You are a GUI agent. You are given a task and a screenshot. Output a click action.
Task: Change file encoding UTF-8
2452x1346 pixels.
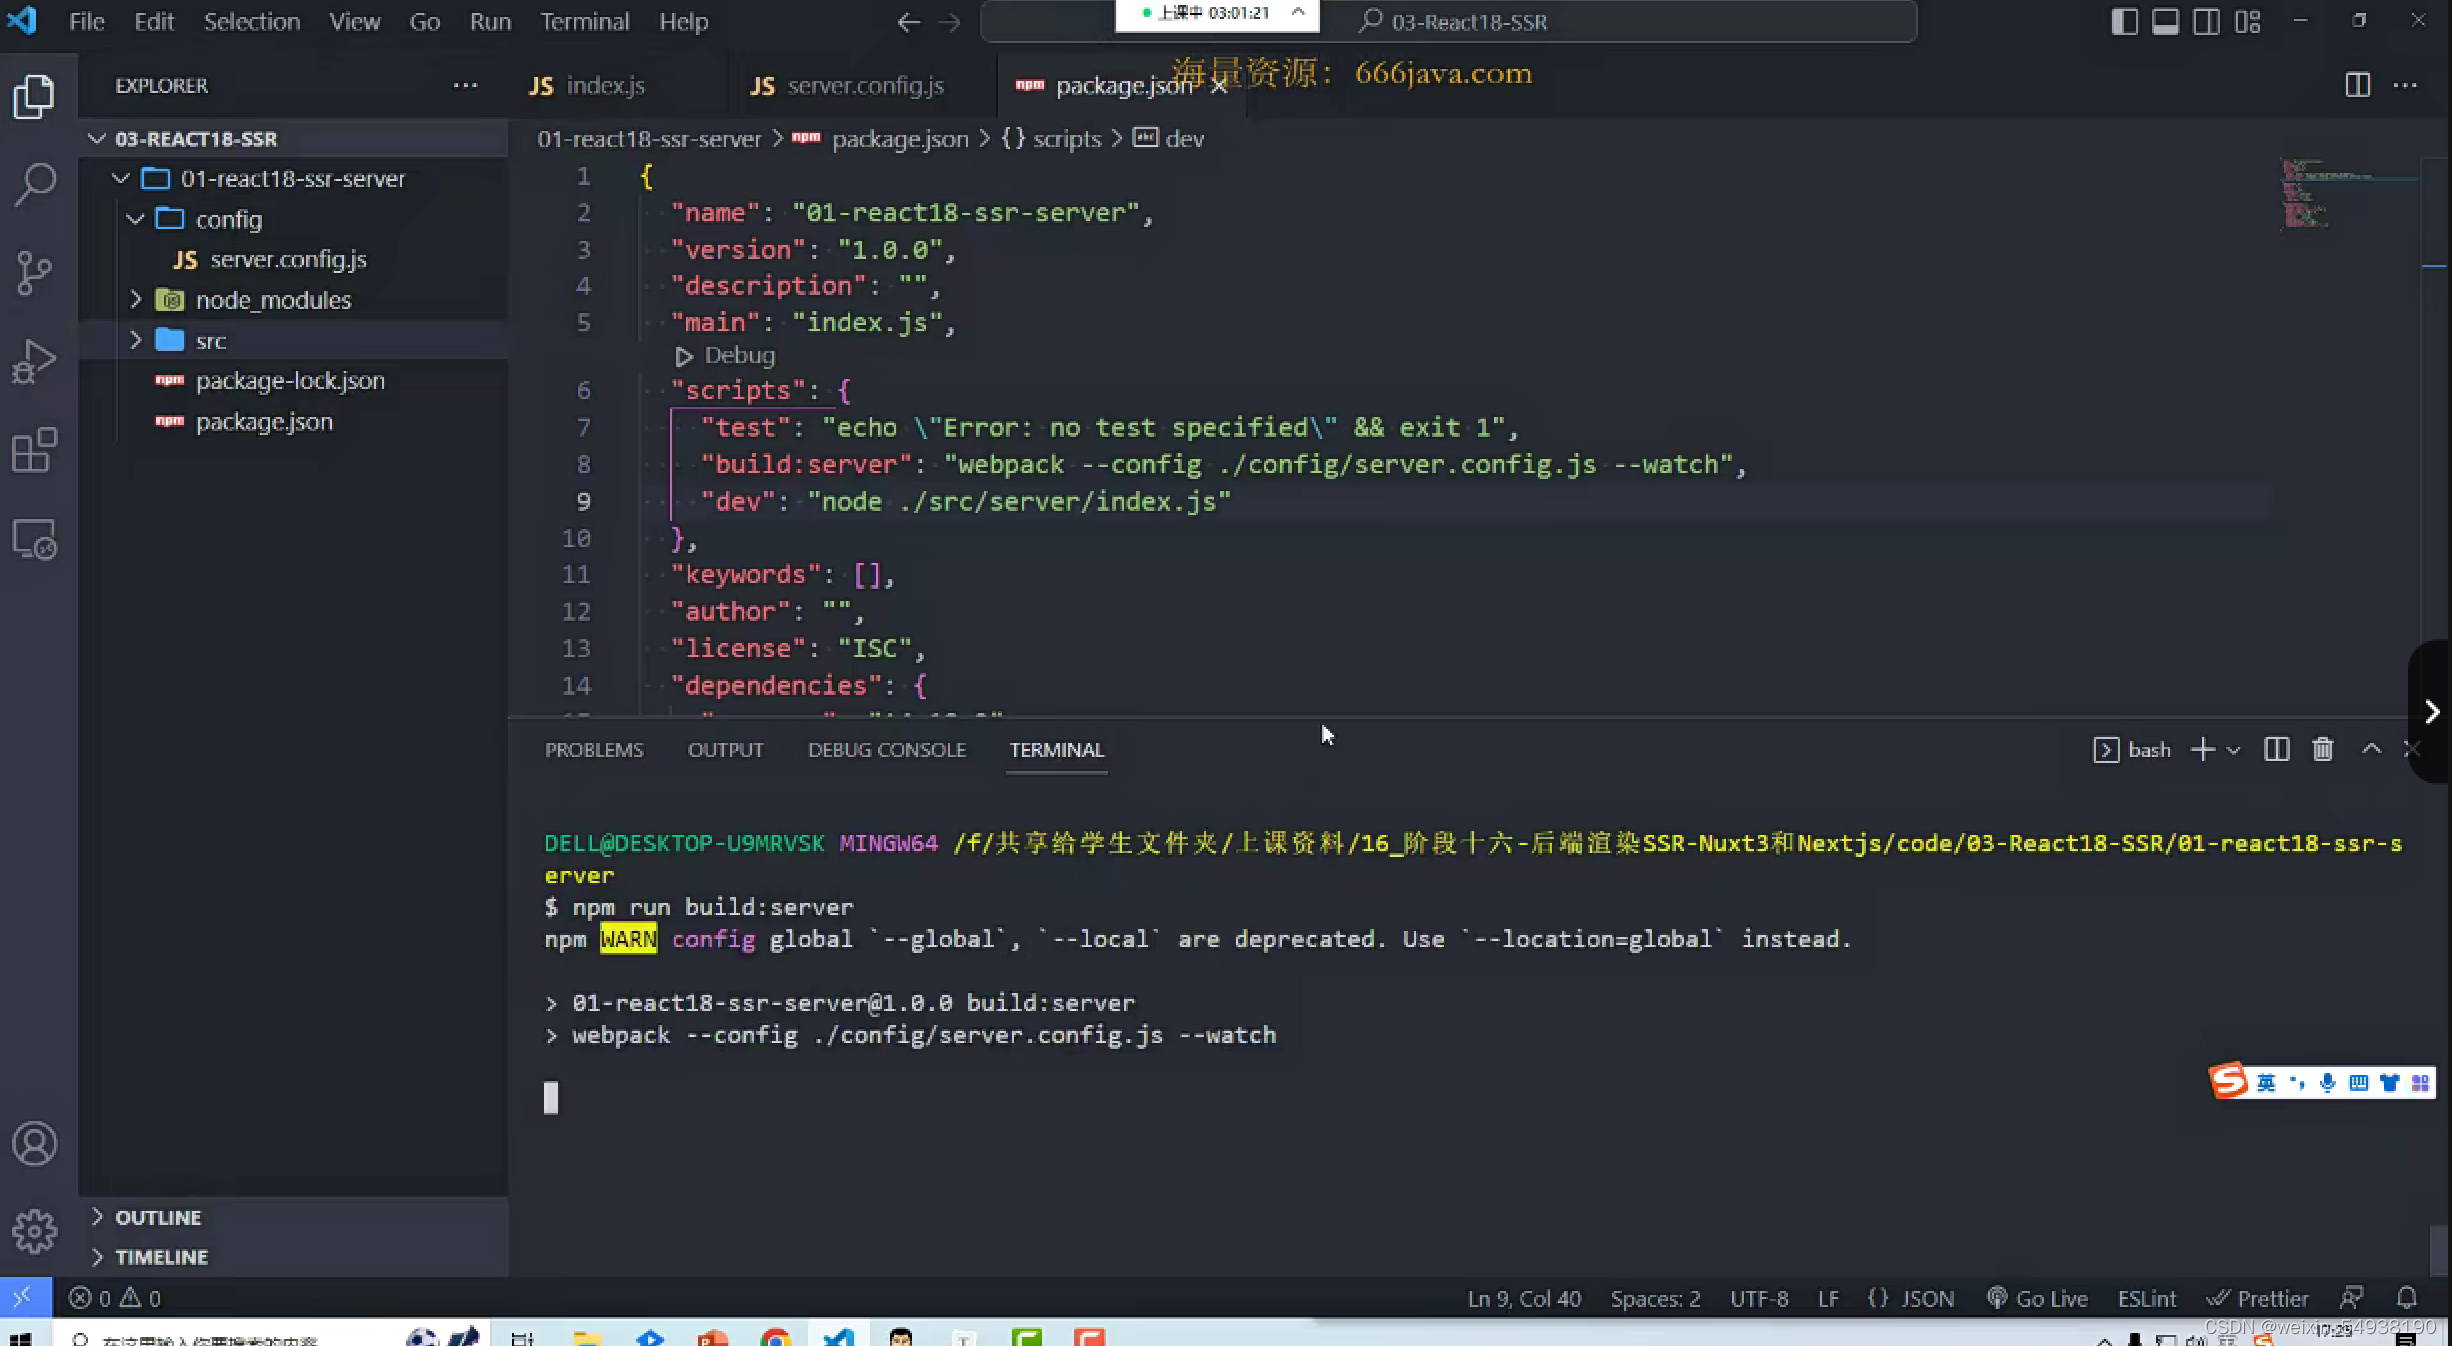click(x=1759, y=1298)
